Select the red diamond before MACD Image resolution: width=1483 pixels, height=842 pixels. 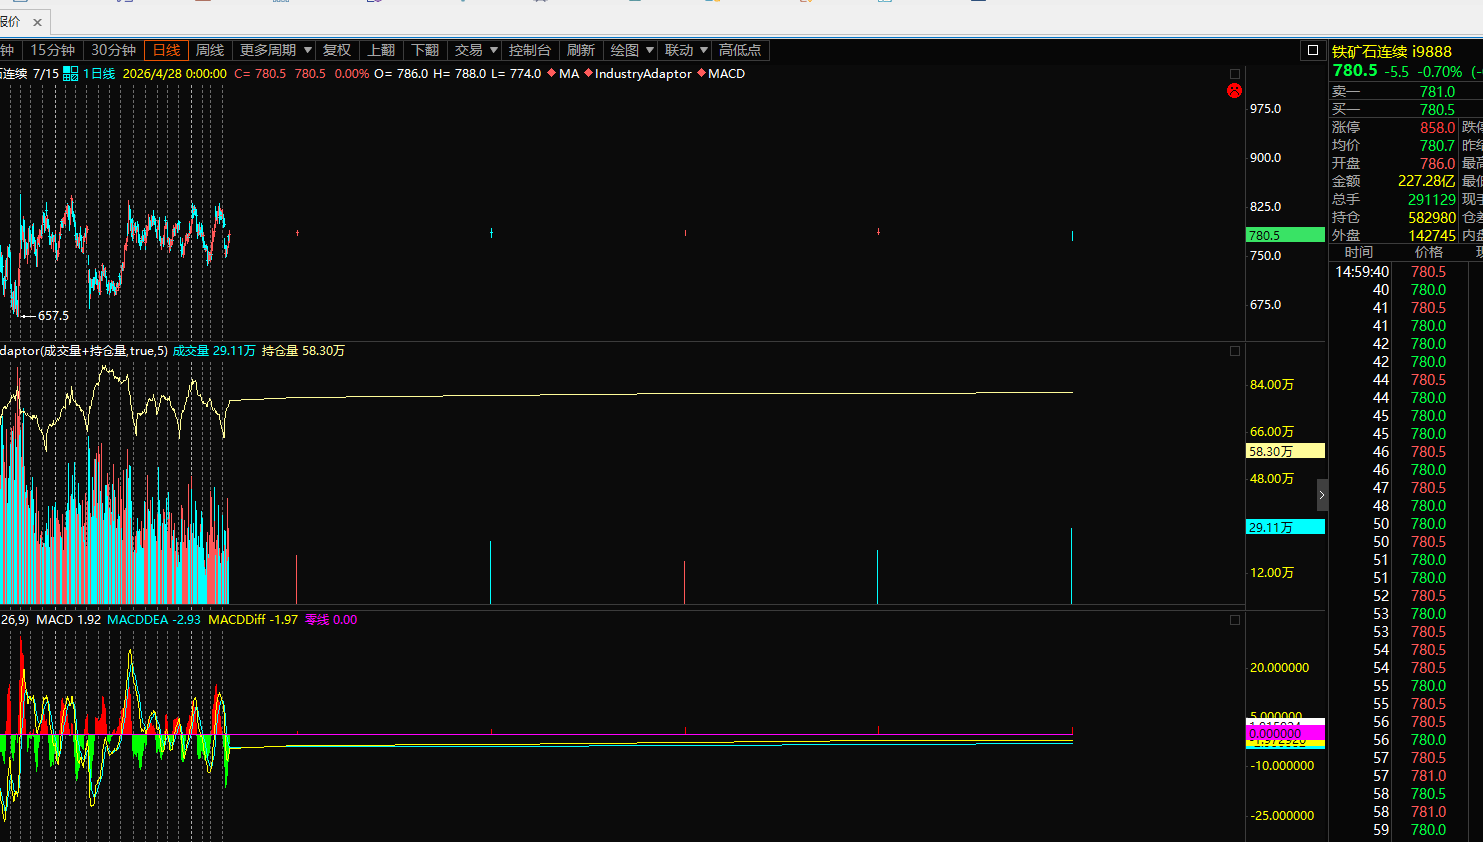tap(701, 73)
